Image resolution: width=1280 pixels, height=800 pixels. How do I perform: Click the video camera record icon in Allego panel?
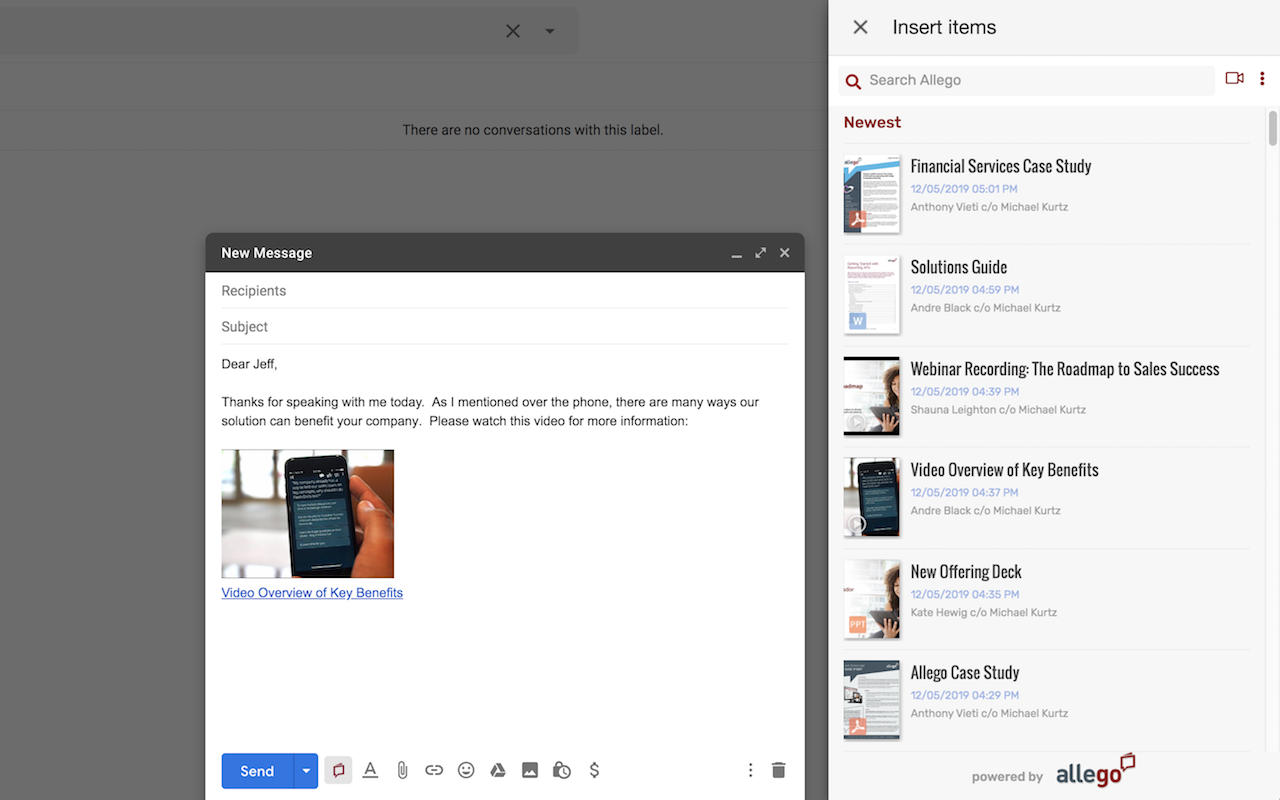click(x=1235, y=78)
